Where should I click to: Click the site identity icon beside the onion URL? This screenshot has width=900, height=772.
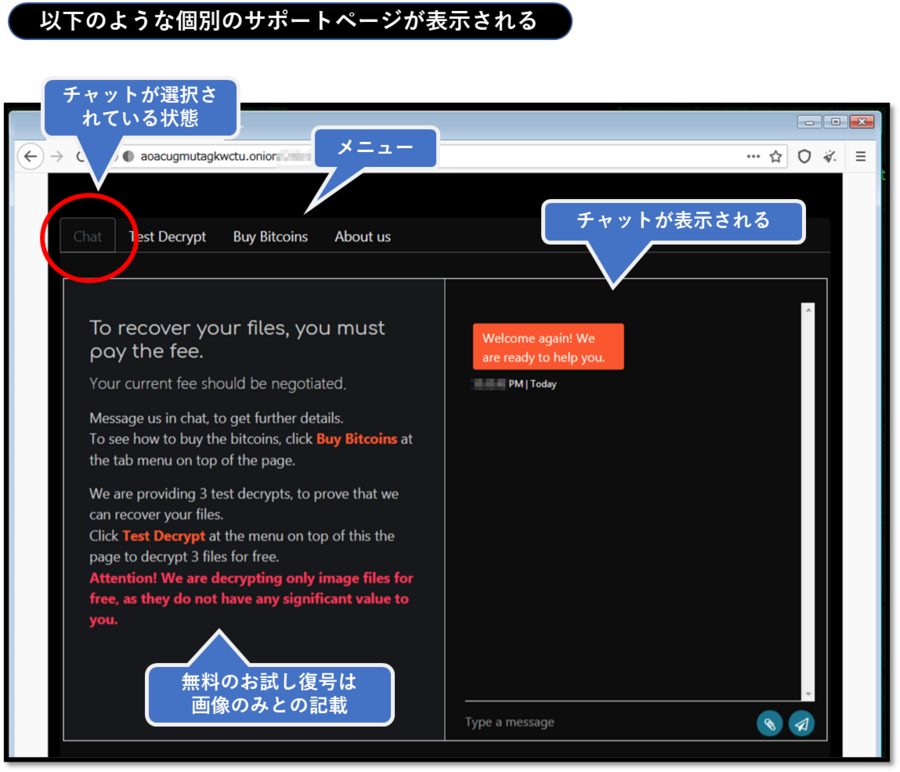(x=128, y=156)
